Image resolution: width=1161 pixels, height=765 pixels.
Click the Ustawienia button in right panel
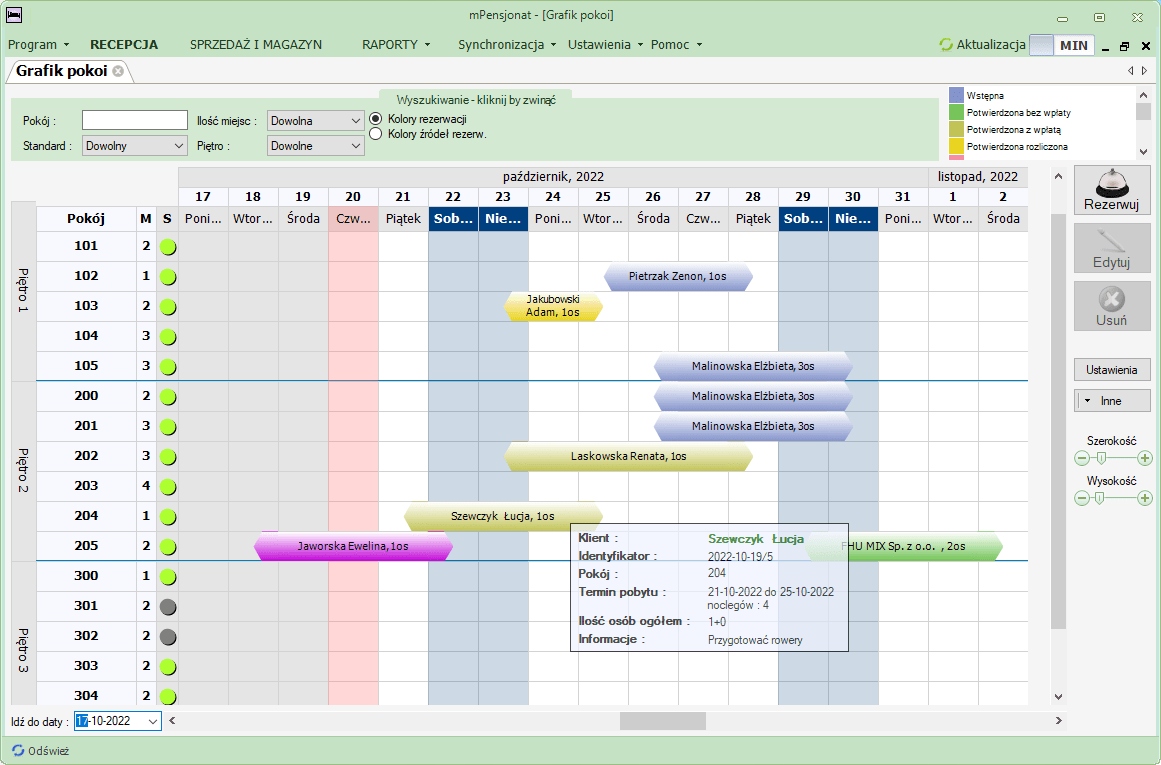(x=1112, y=370)
